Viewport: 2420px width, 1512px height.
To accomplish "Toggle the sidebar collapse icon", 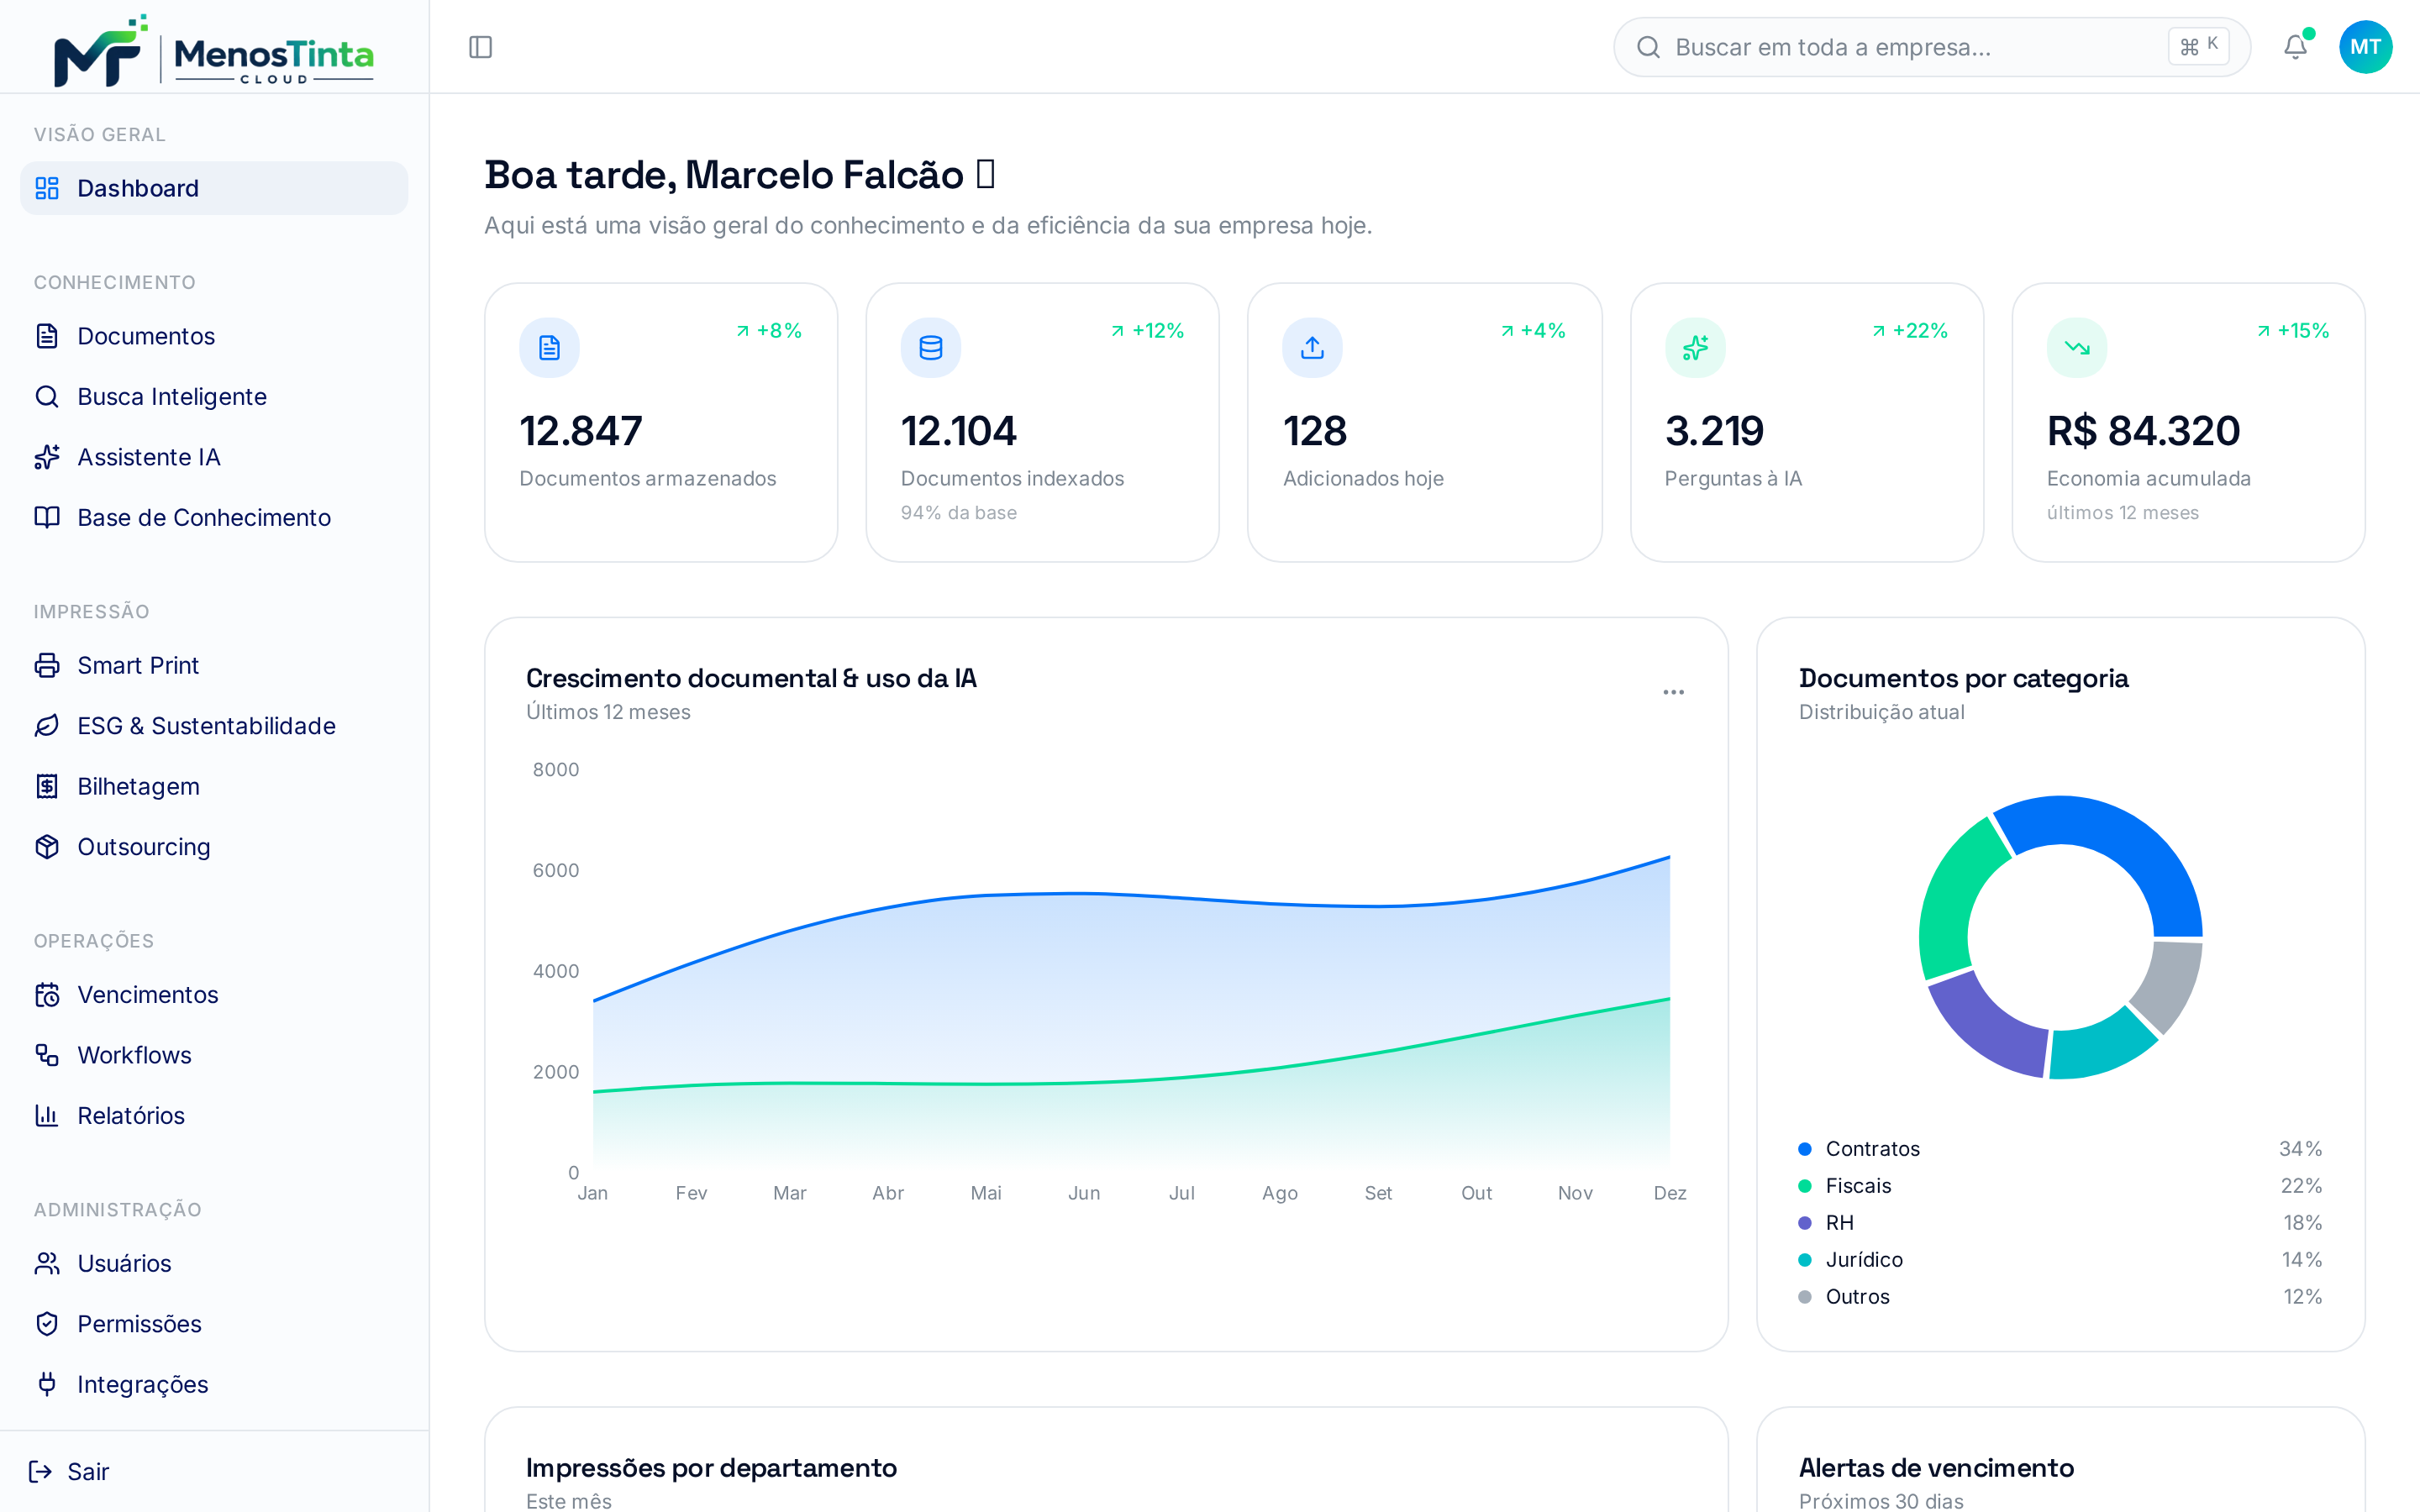I will [480, 47].
